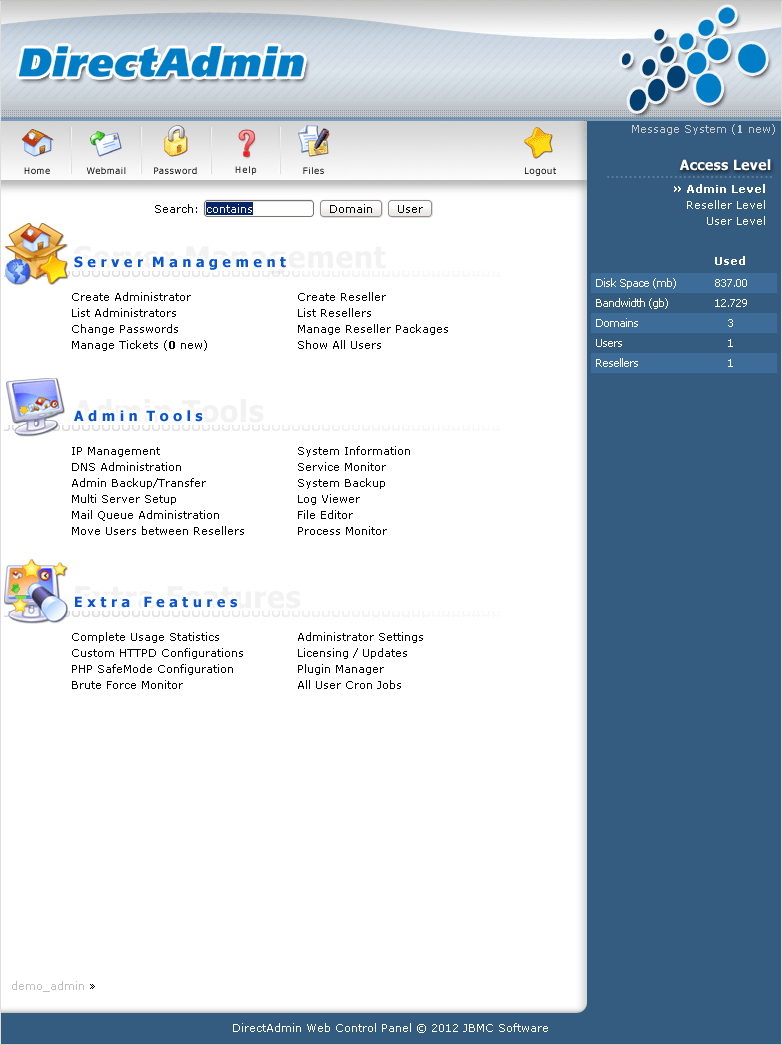This screenshot has height=1045, width=782.
Task: Click the Disk Space (mb) row
Action: click(x=683, y=283)
